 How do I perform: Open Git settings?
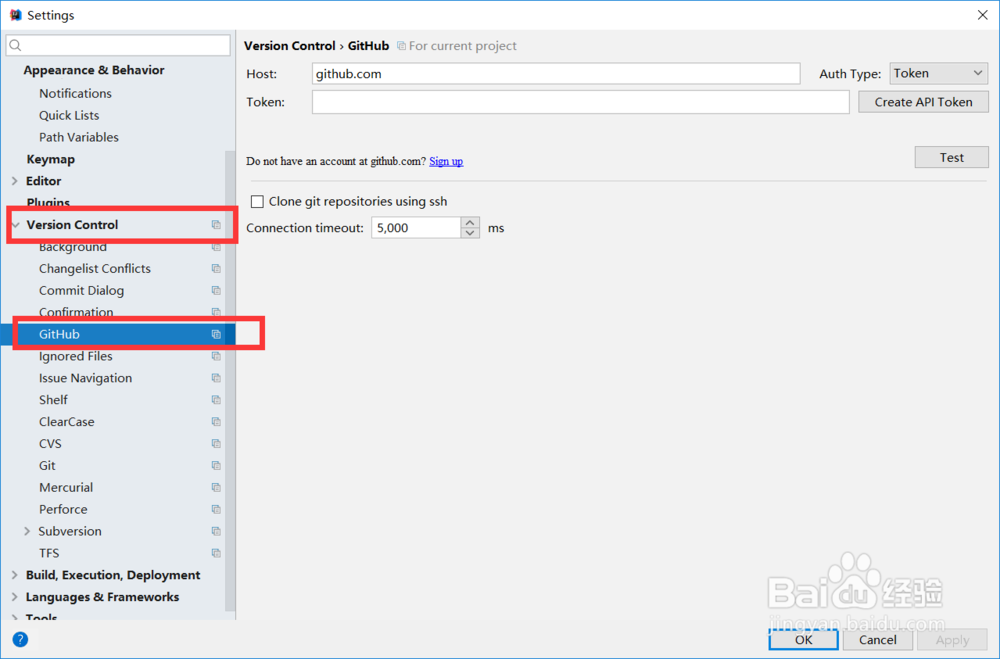pyautogui.click(x=47, y=466)
